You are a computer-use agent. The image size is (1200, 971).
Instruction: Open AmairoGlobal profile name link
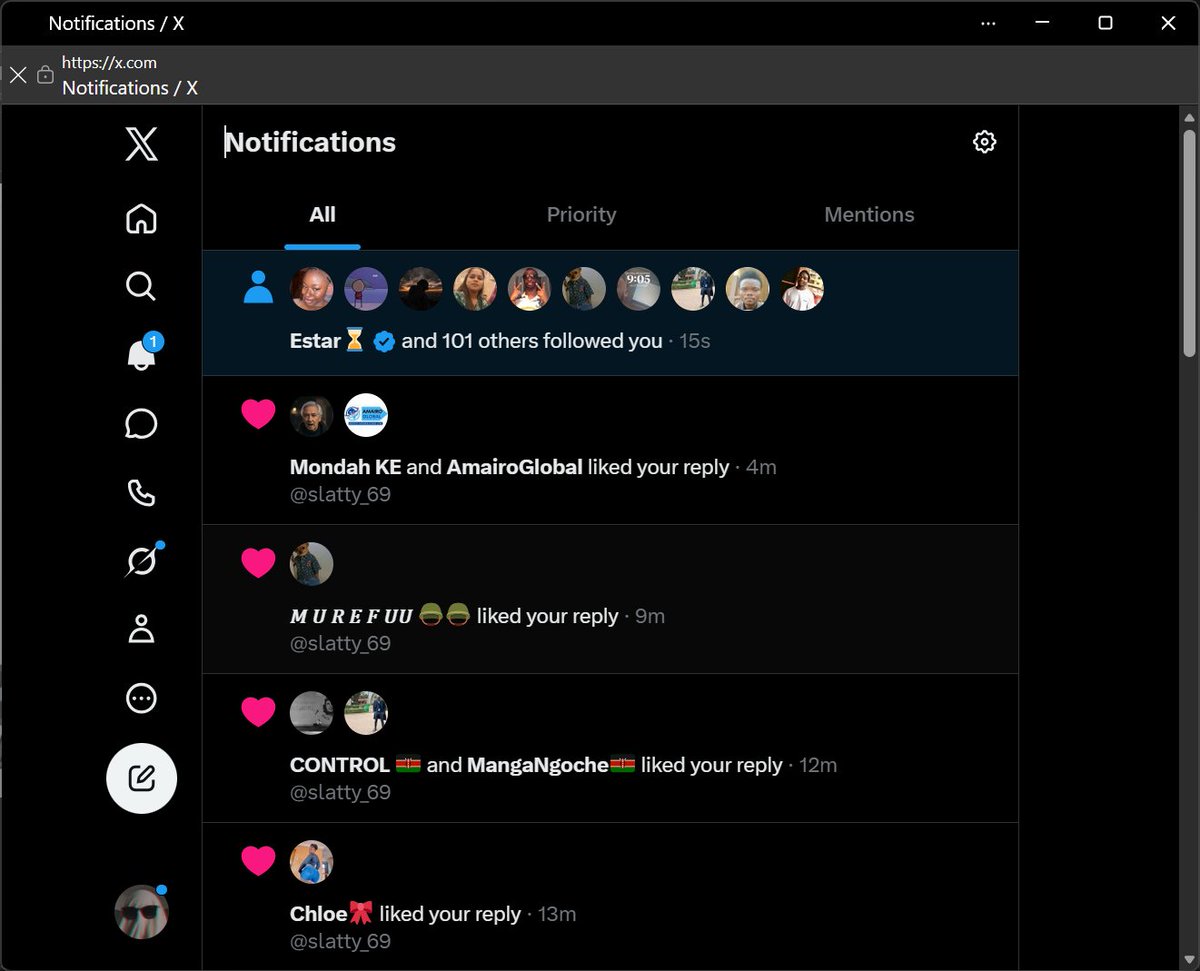click(x=515, y=467)
